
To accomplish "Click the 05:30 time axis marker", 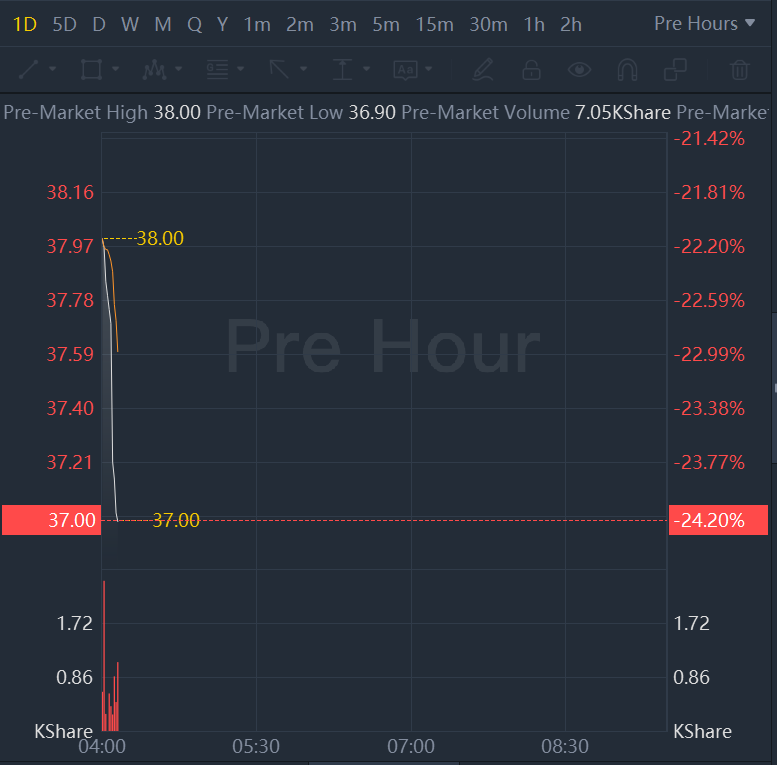I will 257,746.
